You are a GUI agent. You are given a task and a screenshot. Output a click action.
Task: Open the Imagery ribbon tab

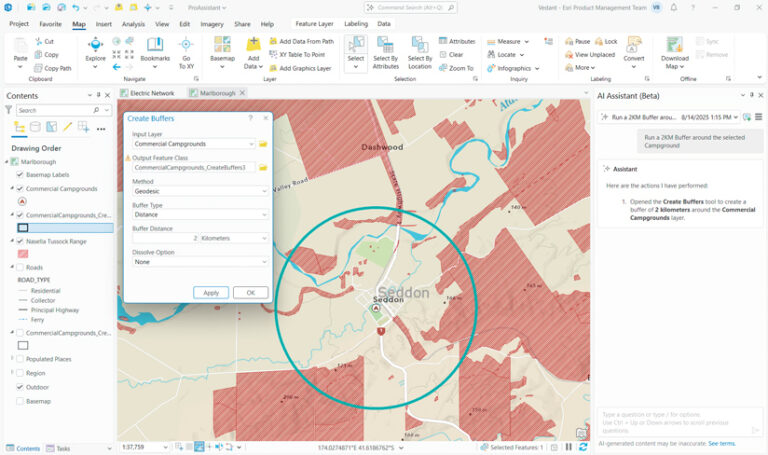[x=212, y=24]
